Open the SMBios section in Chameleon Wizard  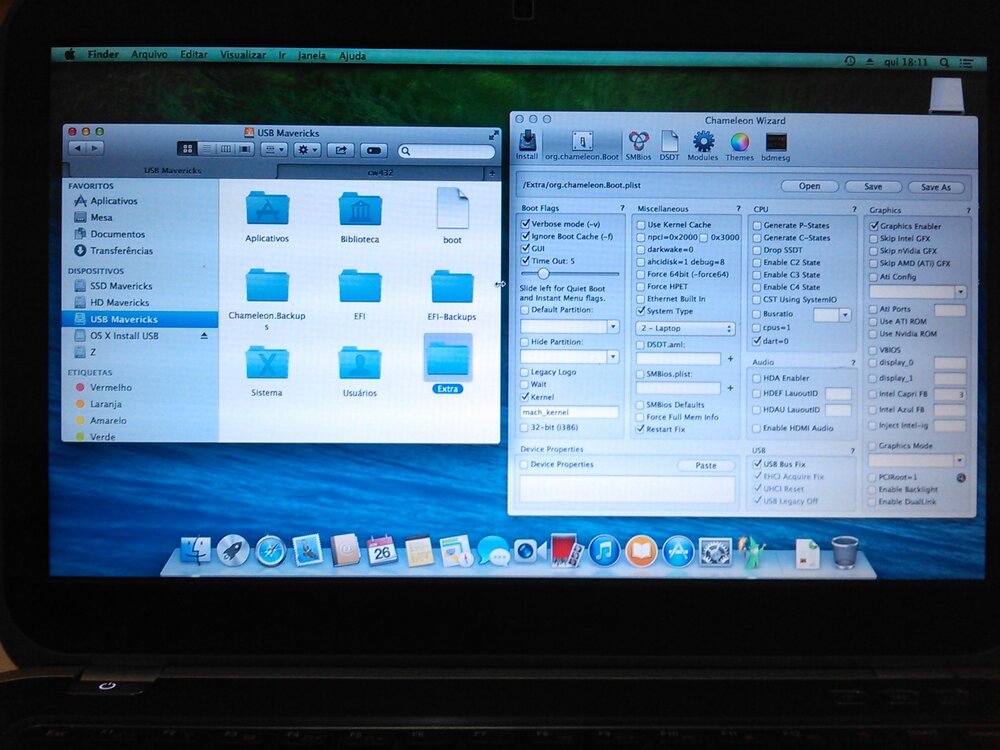tap(638, 144)
